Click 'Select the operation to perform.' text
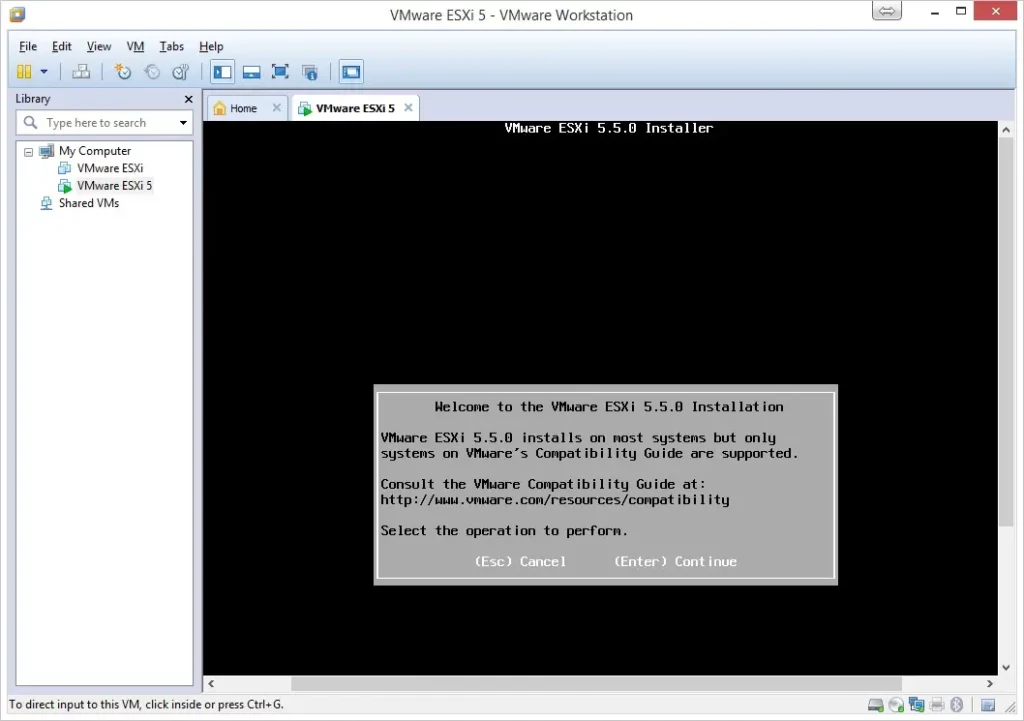 [x=504, y=531]
